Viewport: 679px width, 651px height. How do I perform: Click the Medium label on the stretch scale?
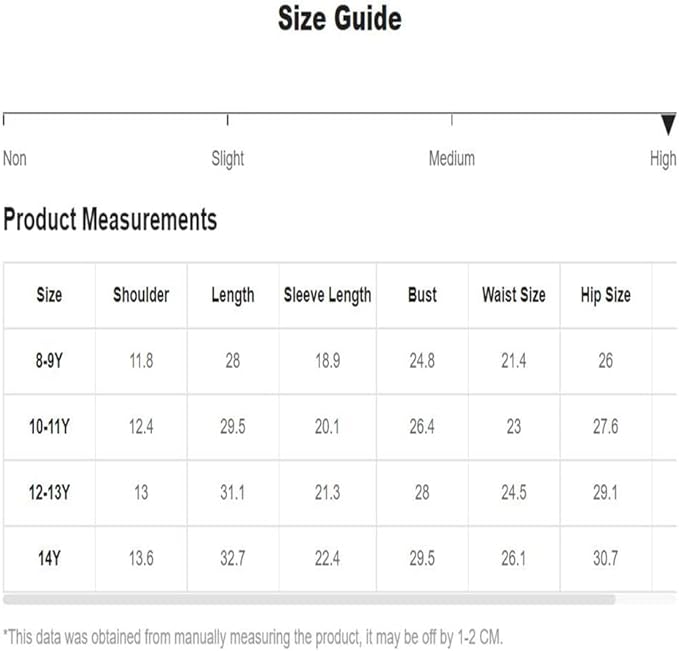coord(452,159)
